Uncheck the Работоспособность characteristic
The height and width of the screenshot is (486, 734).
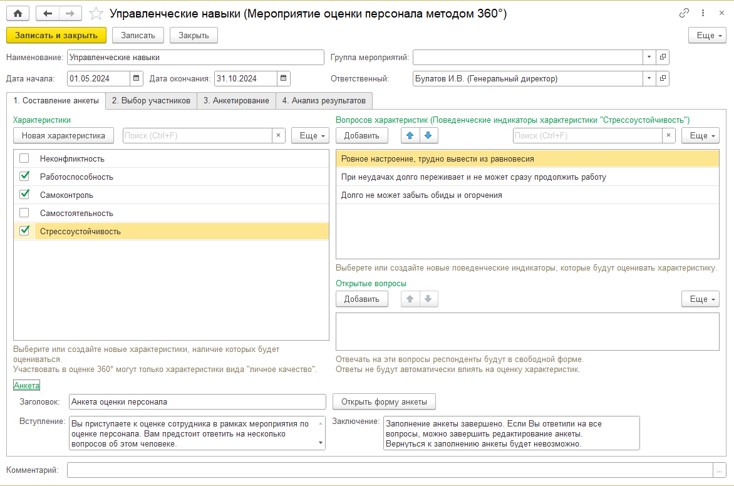coord(24,176)
